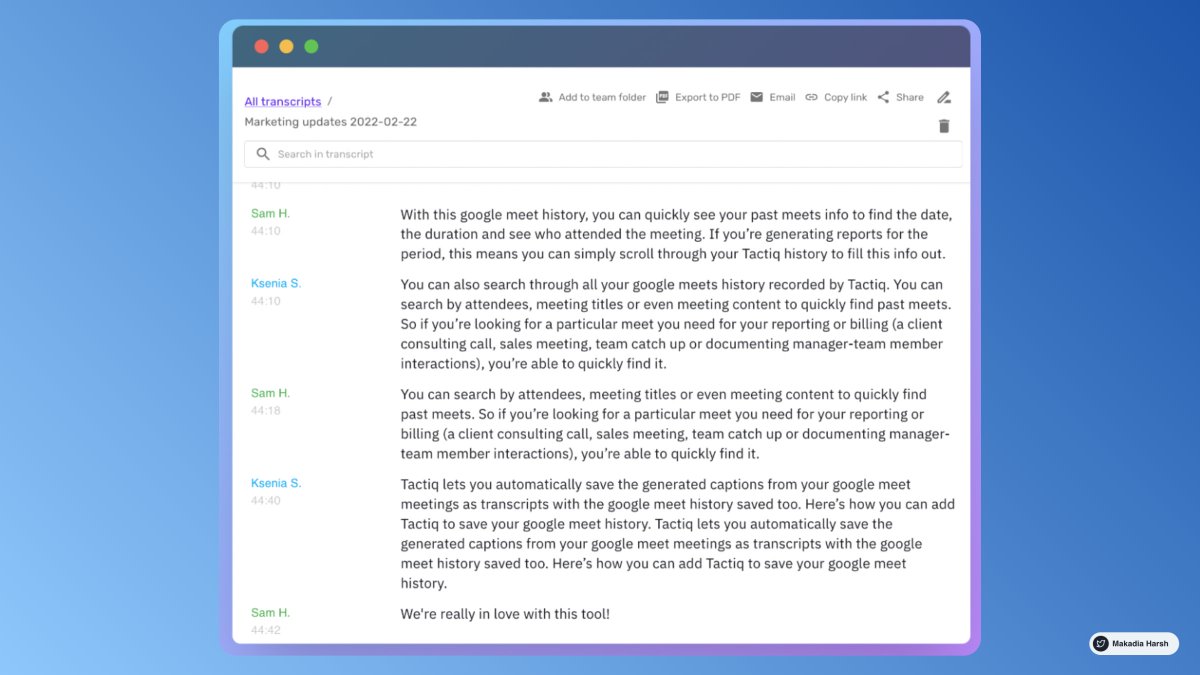Click the green maximize window button
The image size is (1200, 675).
(311, 46)
